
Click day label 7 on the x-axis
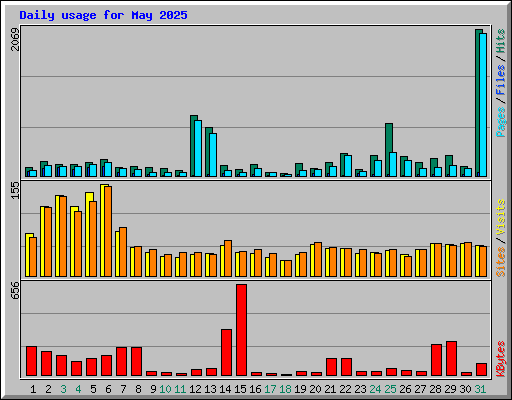(x=123, y=389)
